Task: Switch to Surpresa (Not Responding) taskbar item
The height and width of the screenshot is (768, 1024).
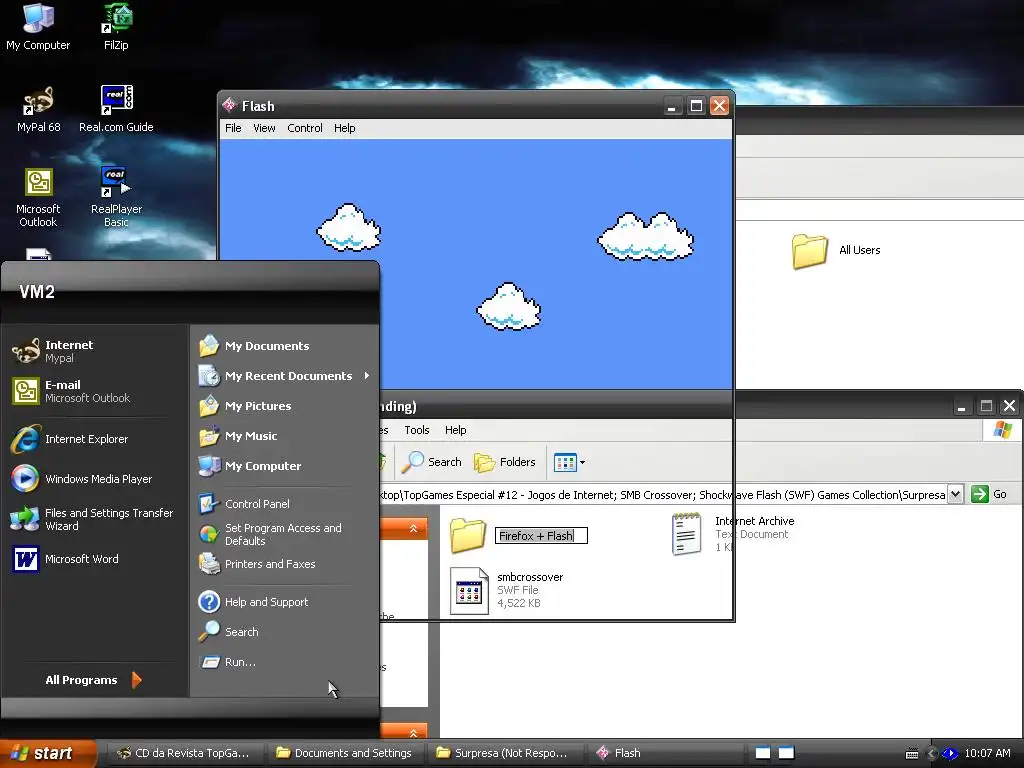Action: click(504, 753)
